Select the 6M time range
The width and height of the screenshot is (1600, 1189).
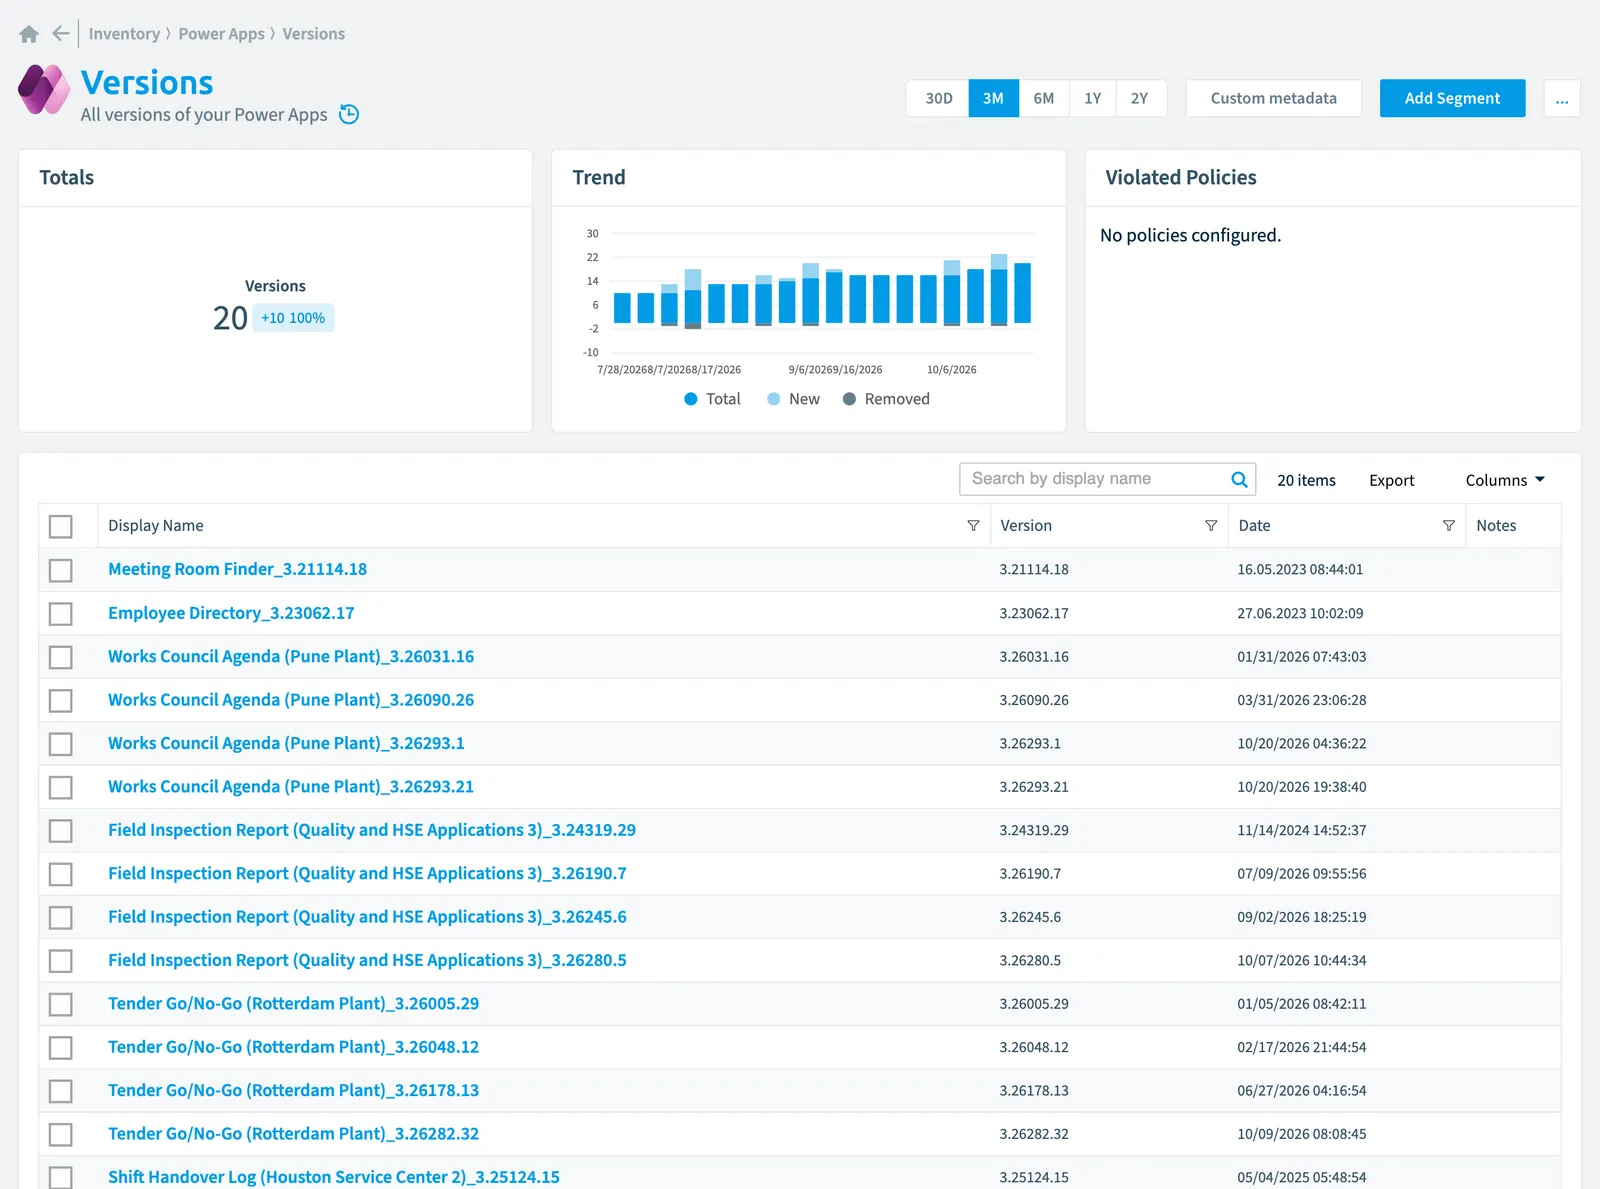tap(1044, 99)
